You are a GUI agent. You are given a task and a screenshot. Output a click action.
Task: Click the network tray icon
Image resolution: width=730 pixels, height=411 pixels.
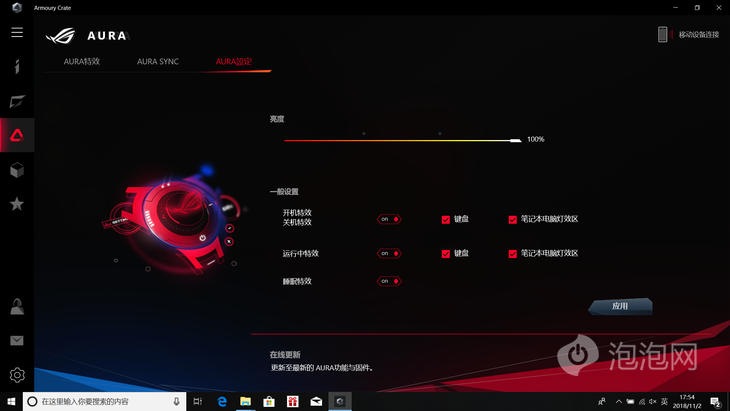click(x=642, y=402)
